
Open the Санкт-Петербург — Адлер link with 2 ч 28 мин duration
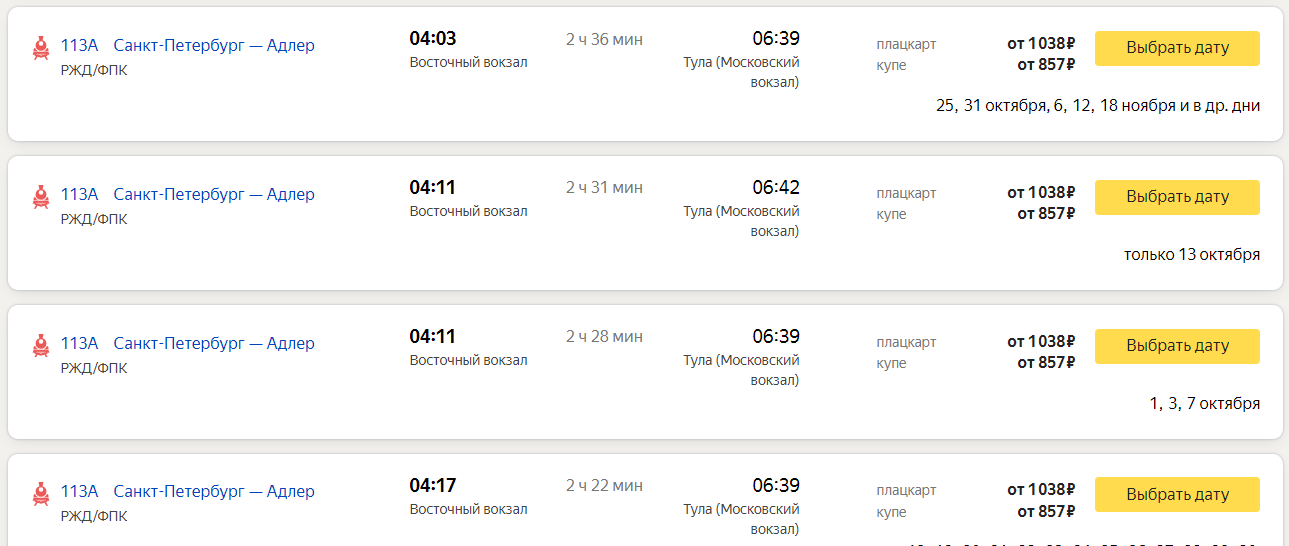[214, 343]
